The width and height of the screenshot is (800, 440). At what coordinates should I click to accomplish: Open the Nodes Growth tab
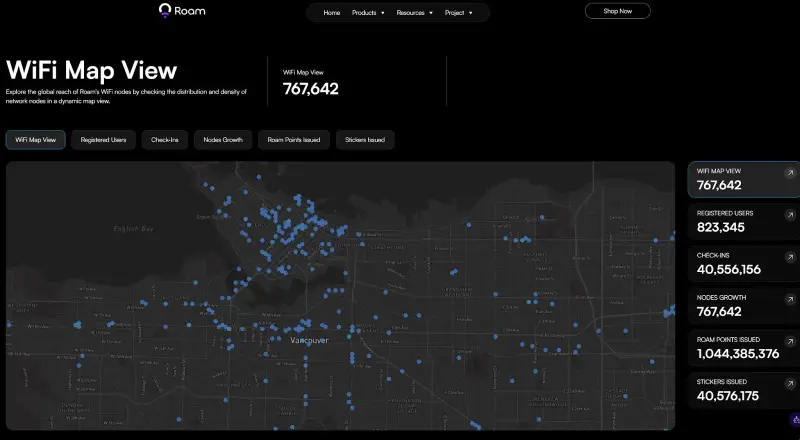[223, 140]
